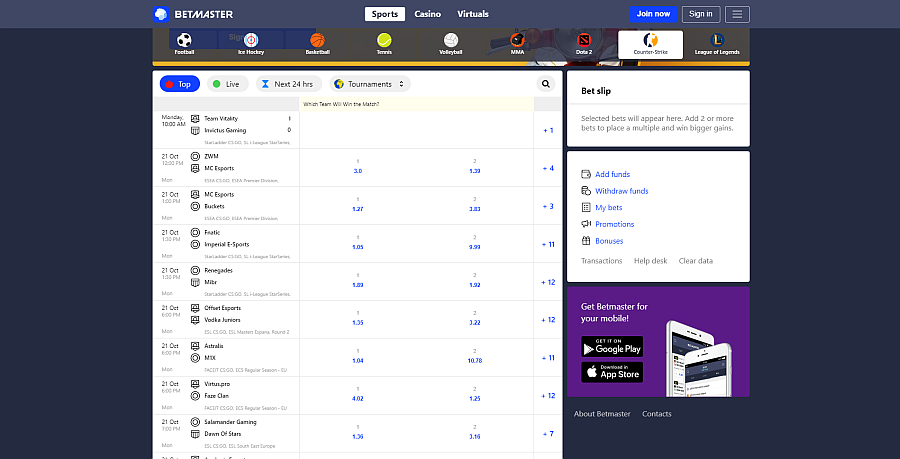Expand +3 markets for MC Esports vs Buckets
Image resolution: width=900 pixels, height=459 pixels.
tap(548, 206)
